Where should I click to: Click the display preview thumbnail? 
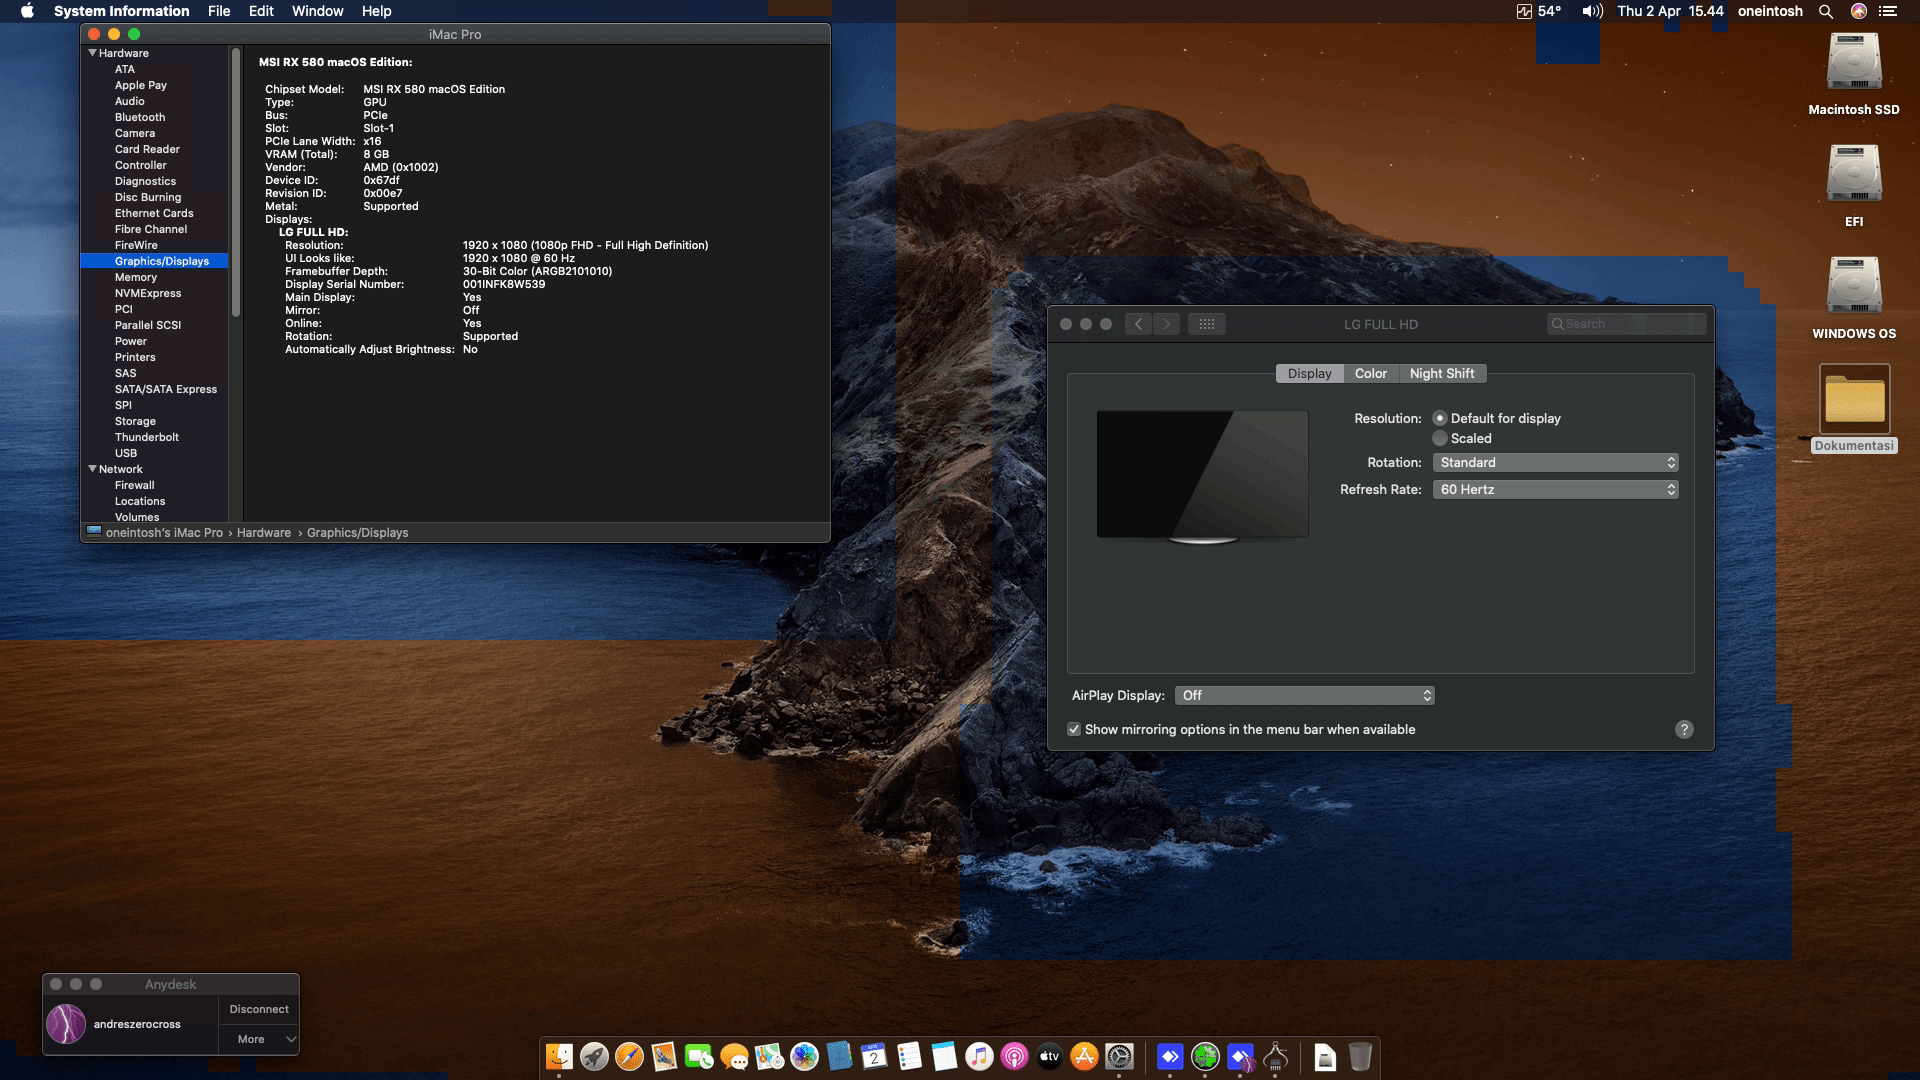(1202, 476)
